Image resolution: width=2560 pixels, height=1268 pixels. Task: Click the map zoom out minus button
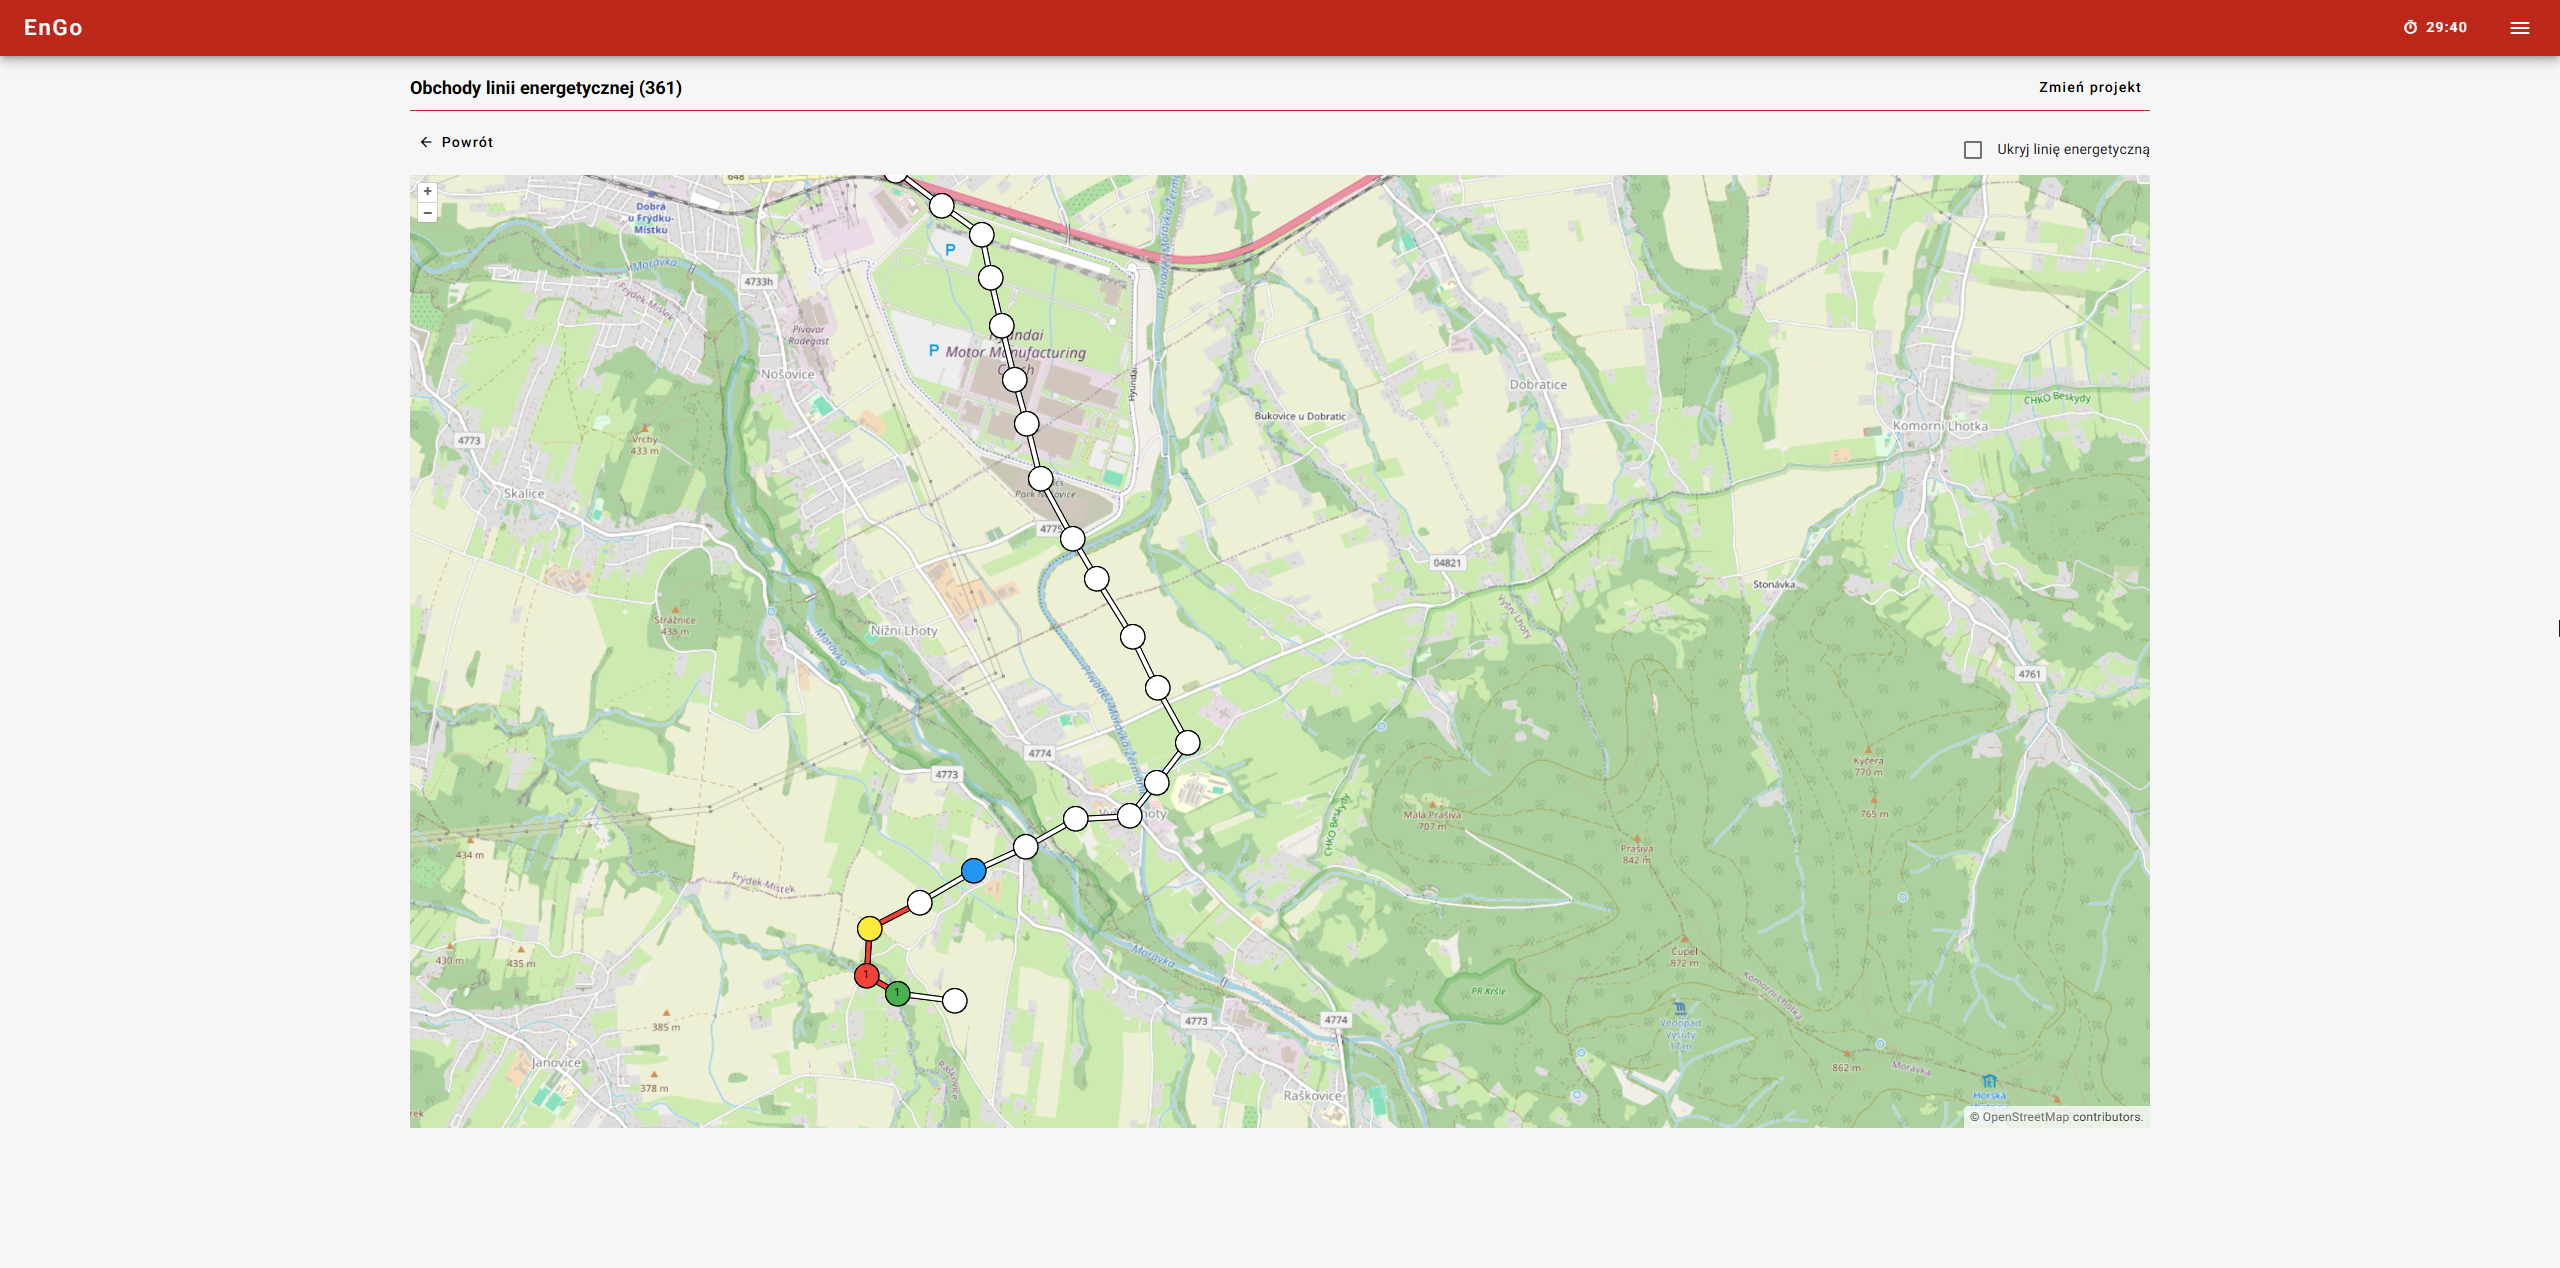(x=427, y=213)
